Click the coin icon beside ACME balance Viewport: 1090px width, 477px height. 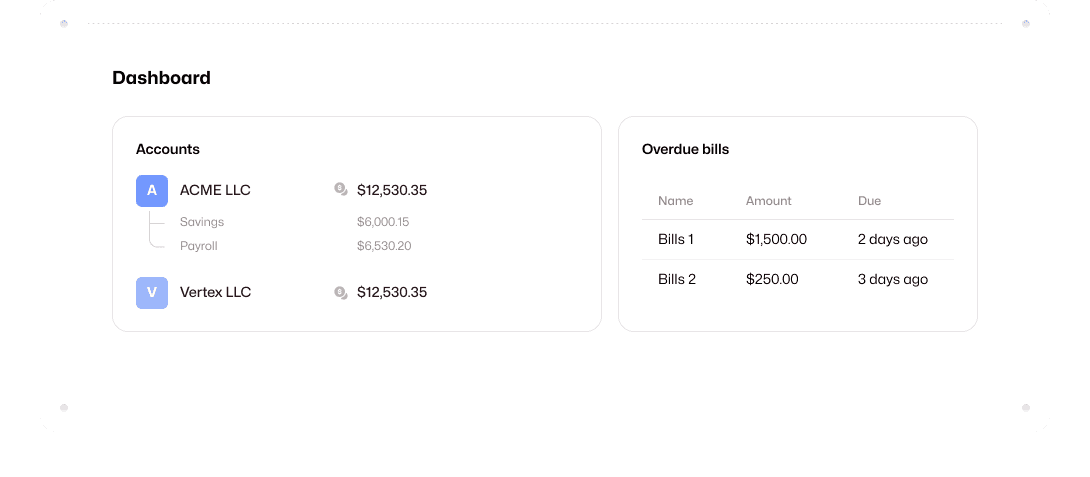click(x=341, y=189)
